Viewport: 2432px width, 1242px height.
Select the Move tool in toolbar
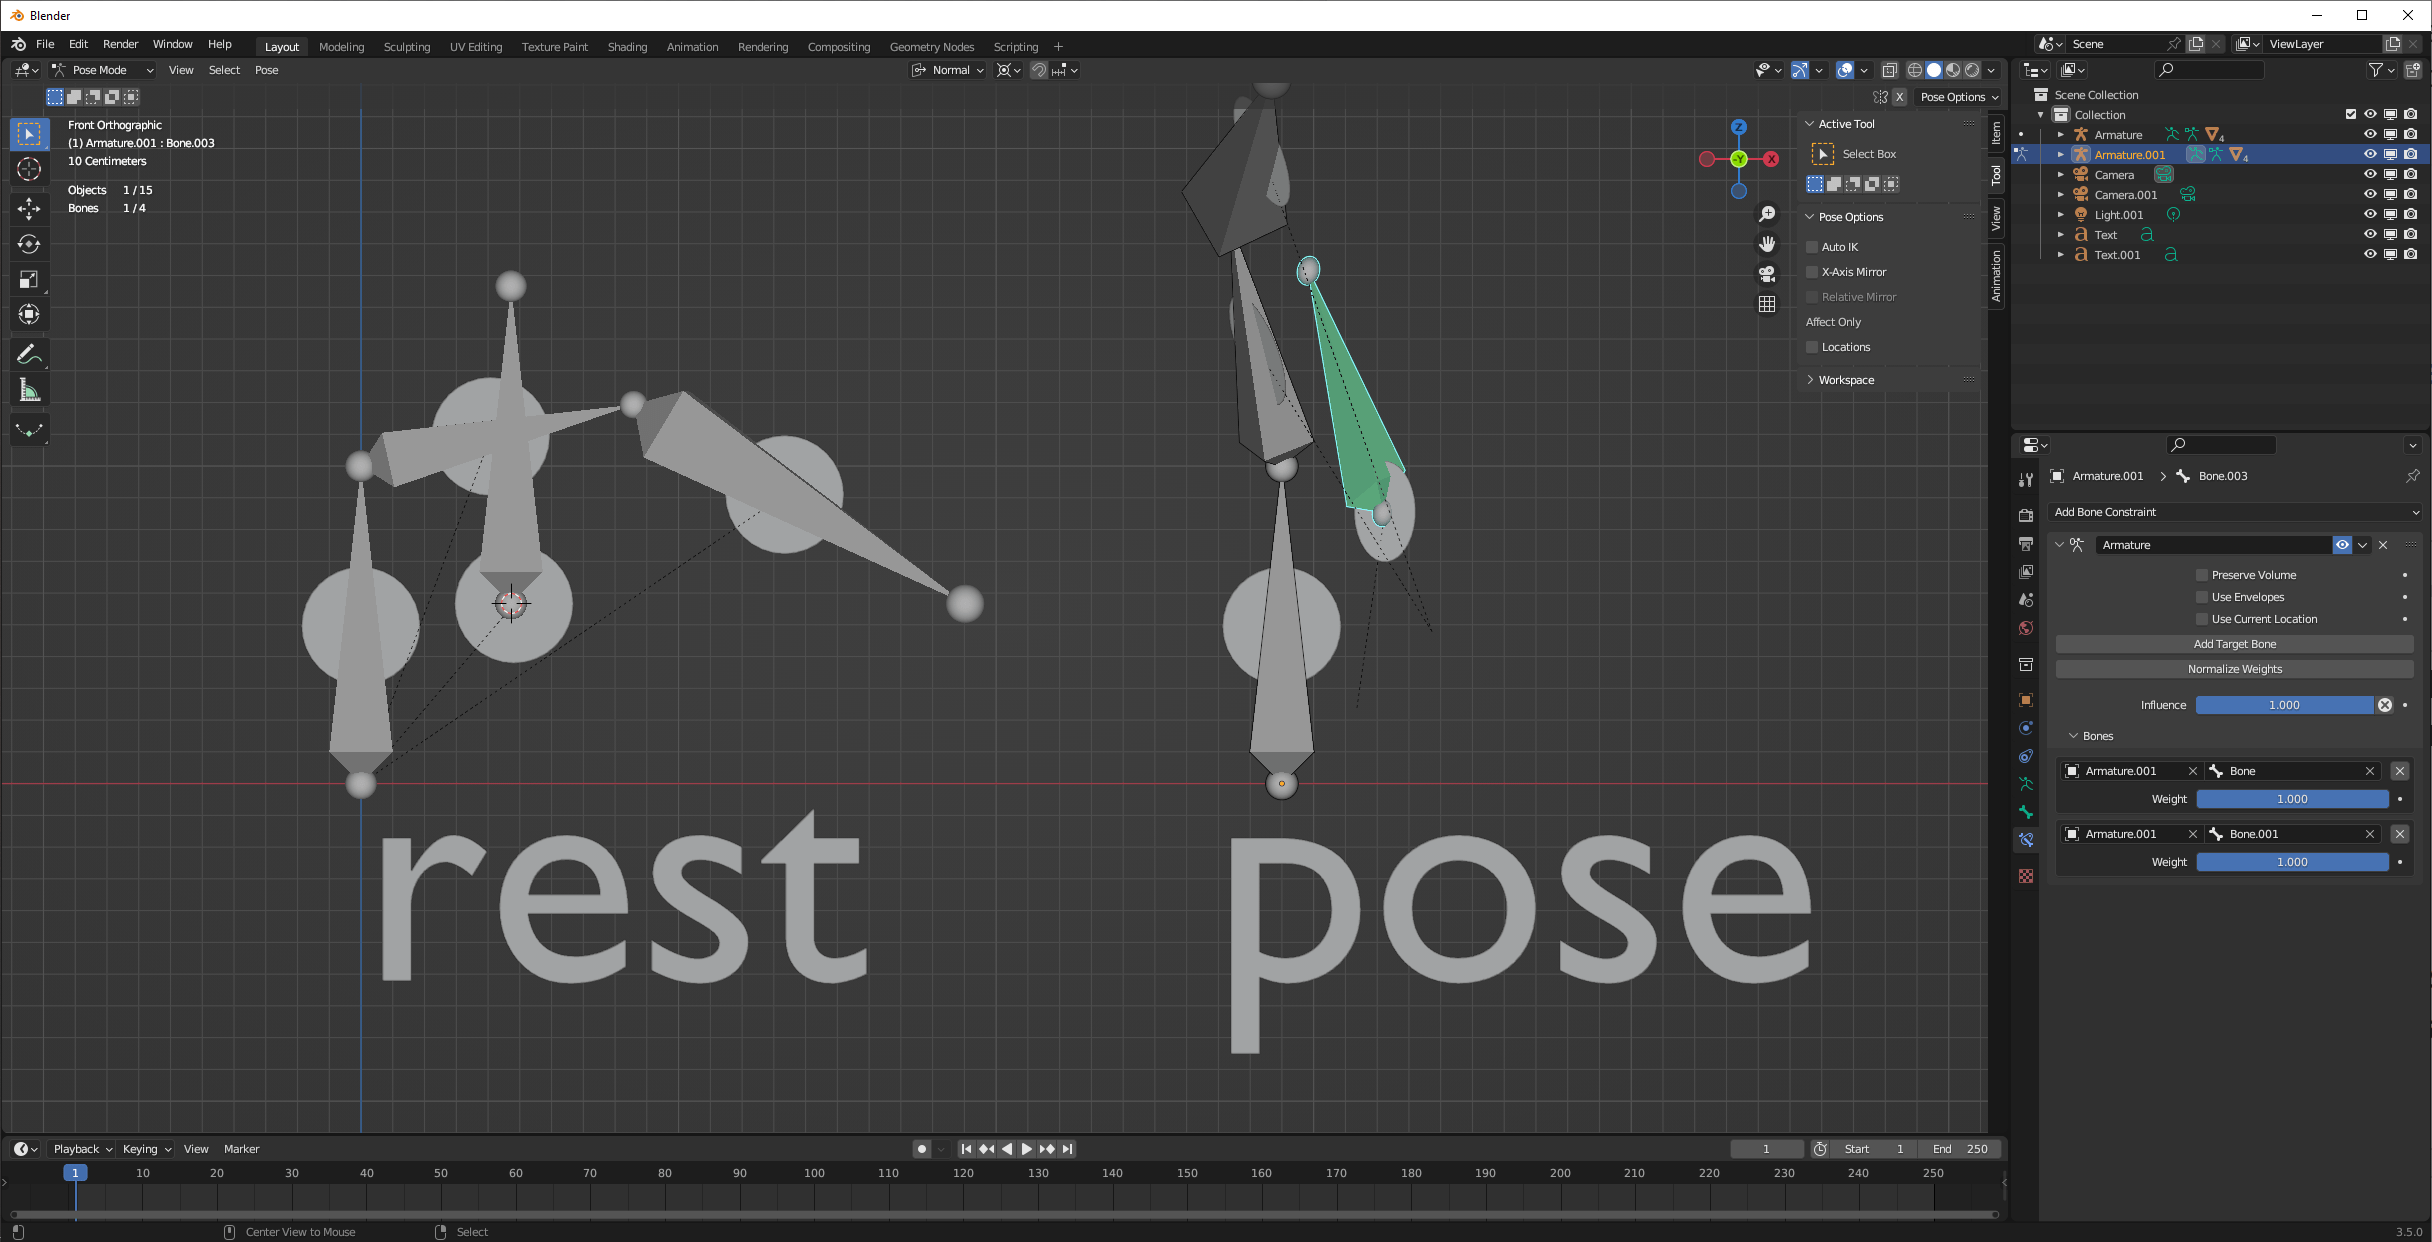point(29,208)
